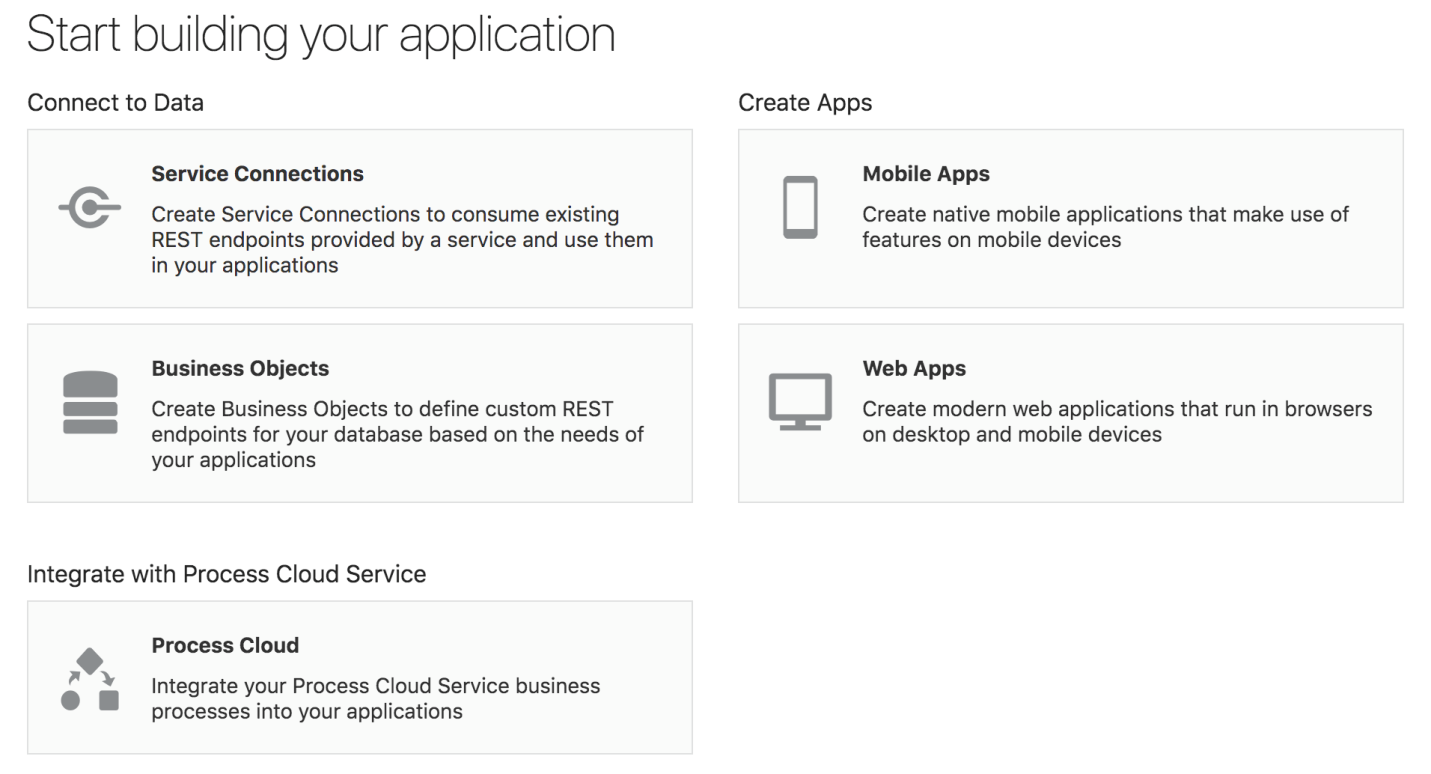
Task: Click the Mobile Apps phone icon
Action: pos(800,208)
